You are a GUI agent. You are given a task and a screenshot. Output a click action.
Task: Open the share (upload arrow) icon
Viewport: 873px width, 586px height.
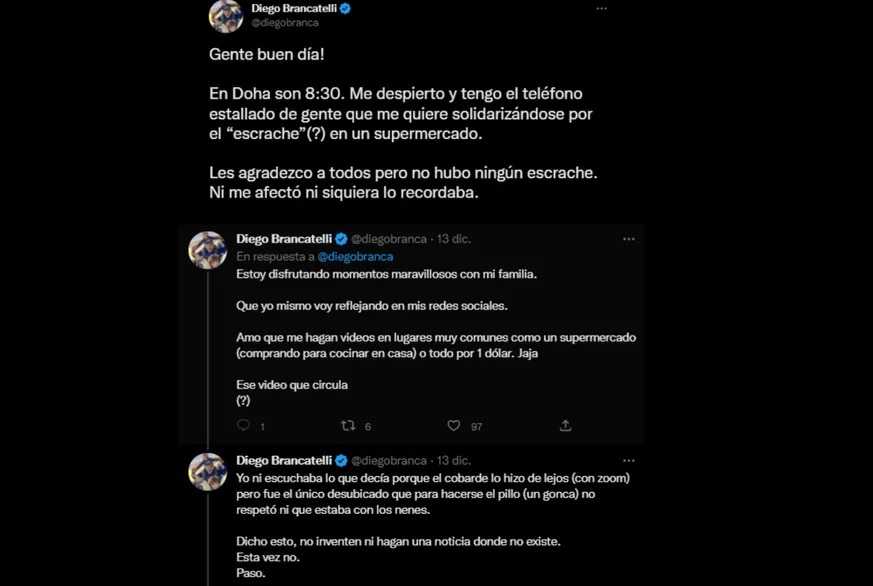565,425
